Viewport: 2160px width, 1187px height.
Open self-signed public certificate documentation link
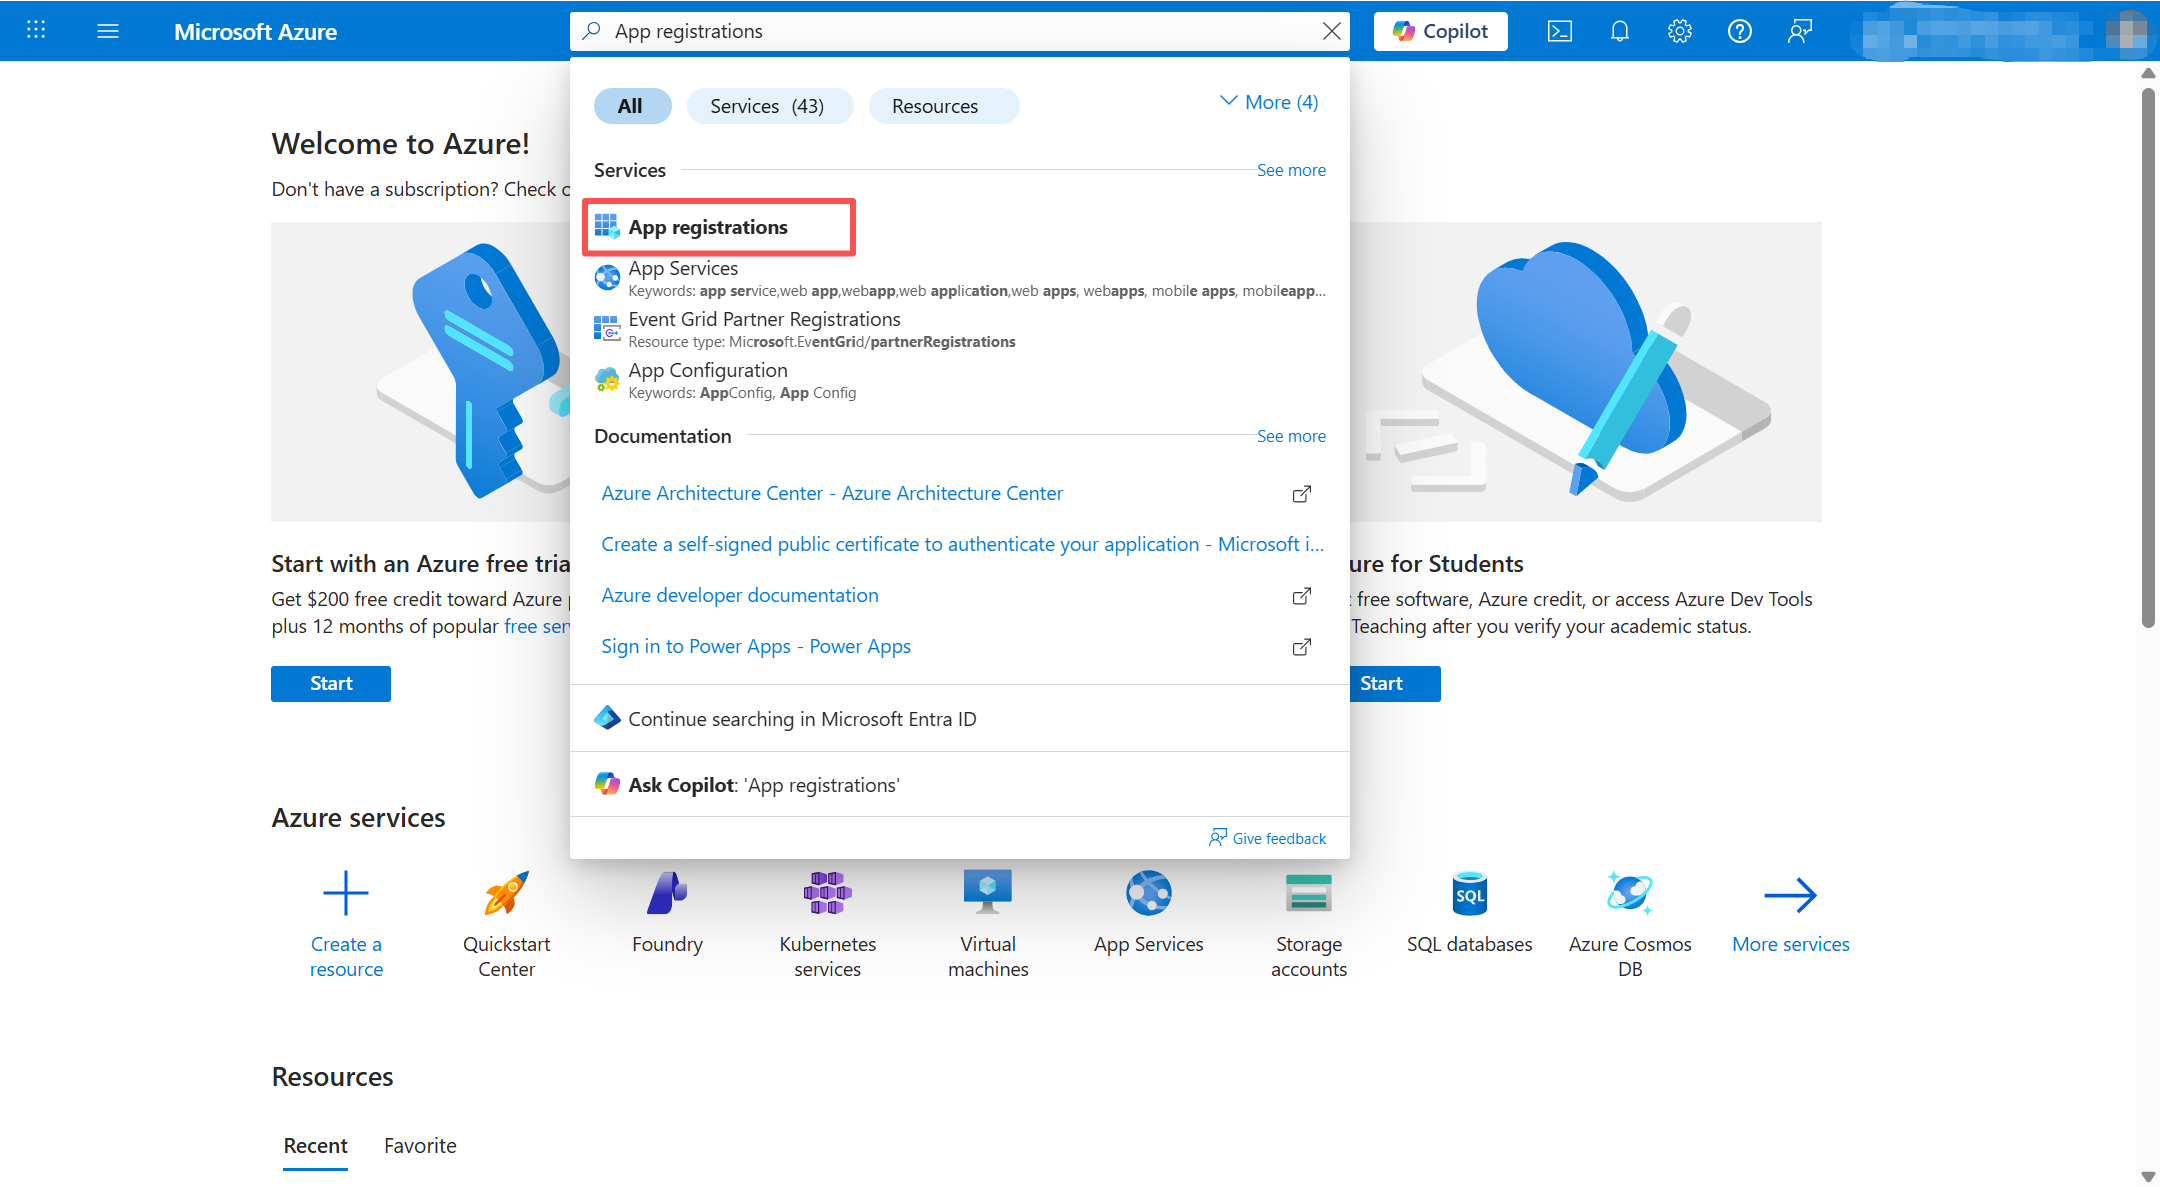point(962,544)
